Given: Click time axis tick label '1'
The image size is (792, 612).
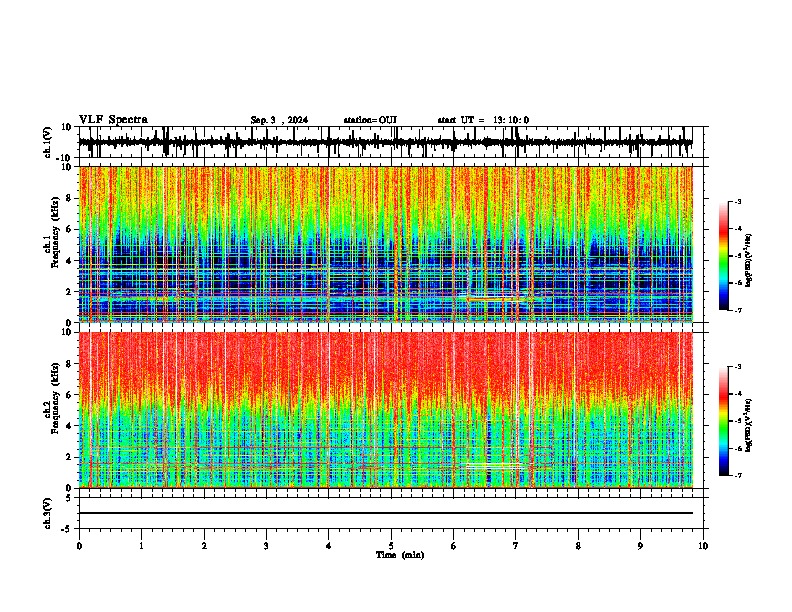Looking at the screenshot, I should pos(141,546).
